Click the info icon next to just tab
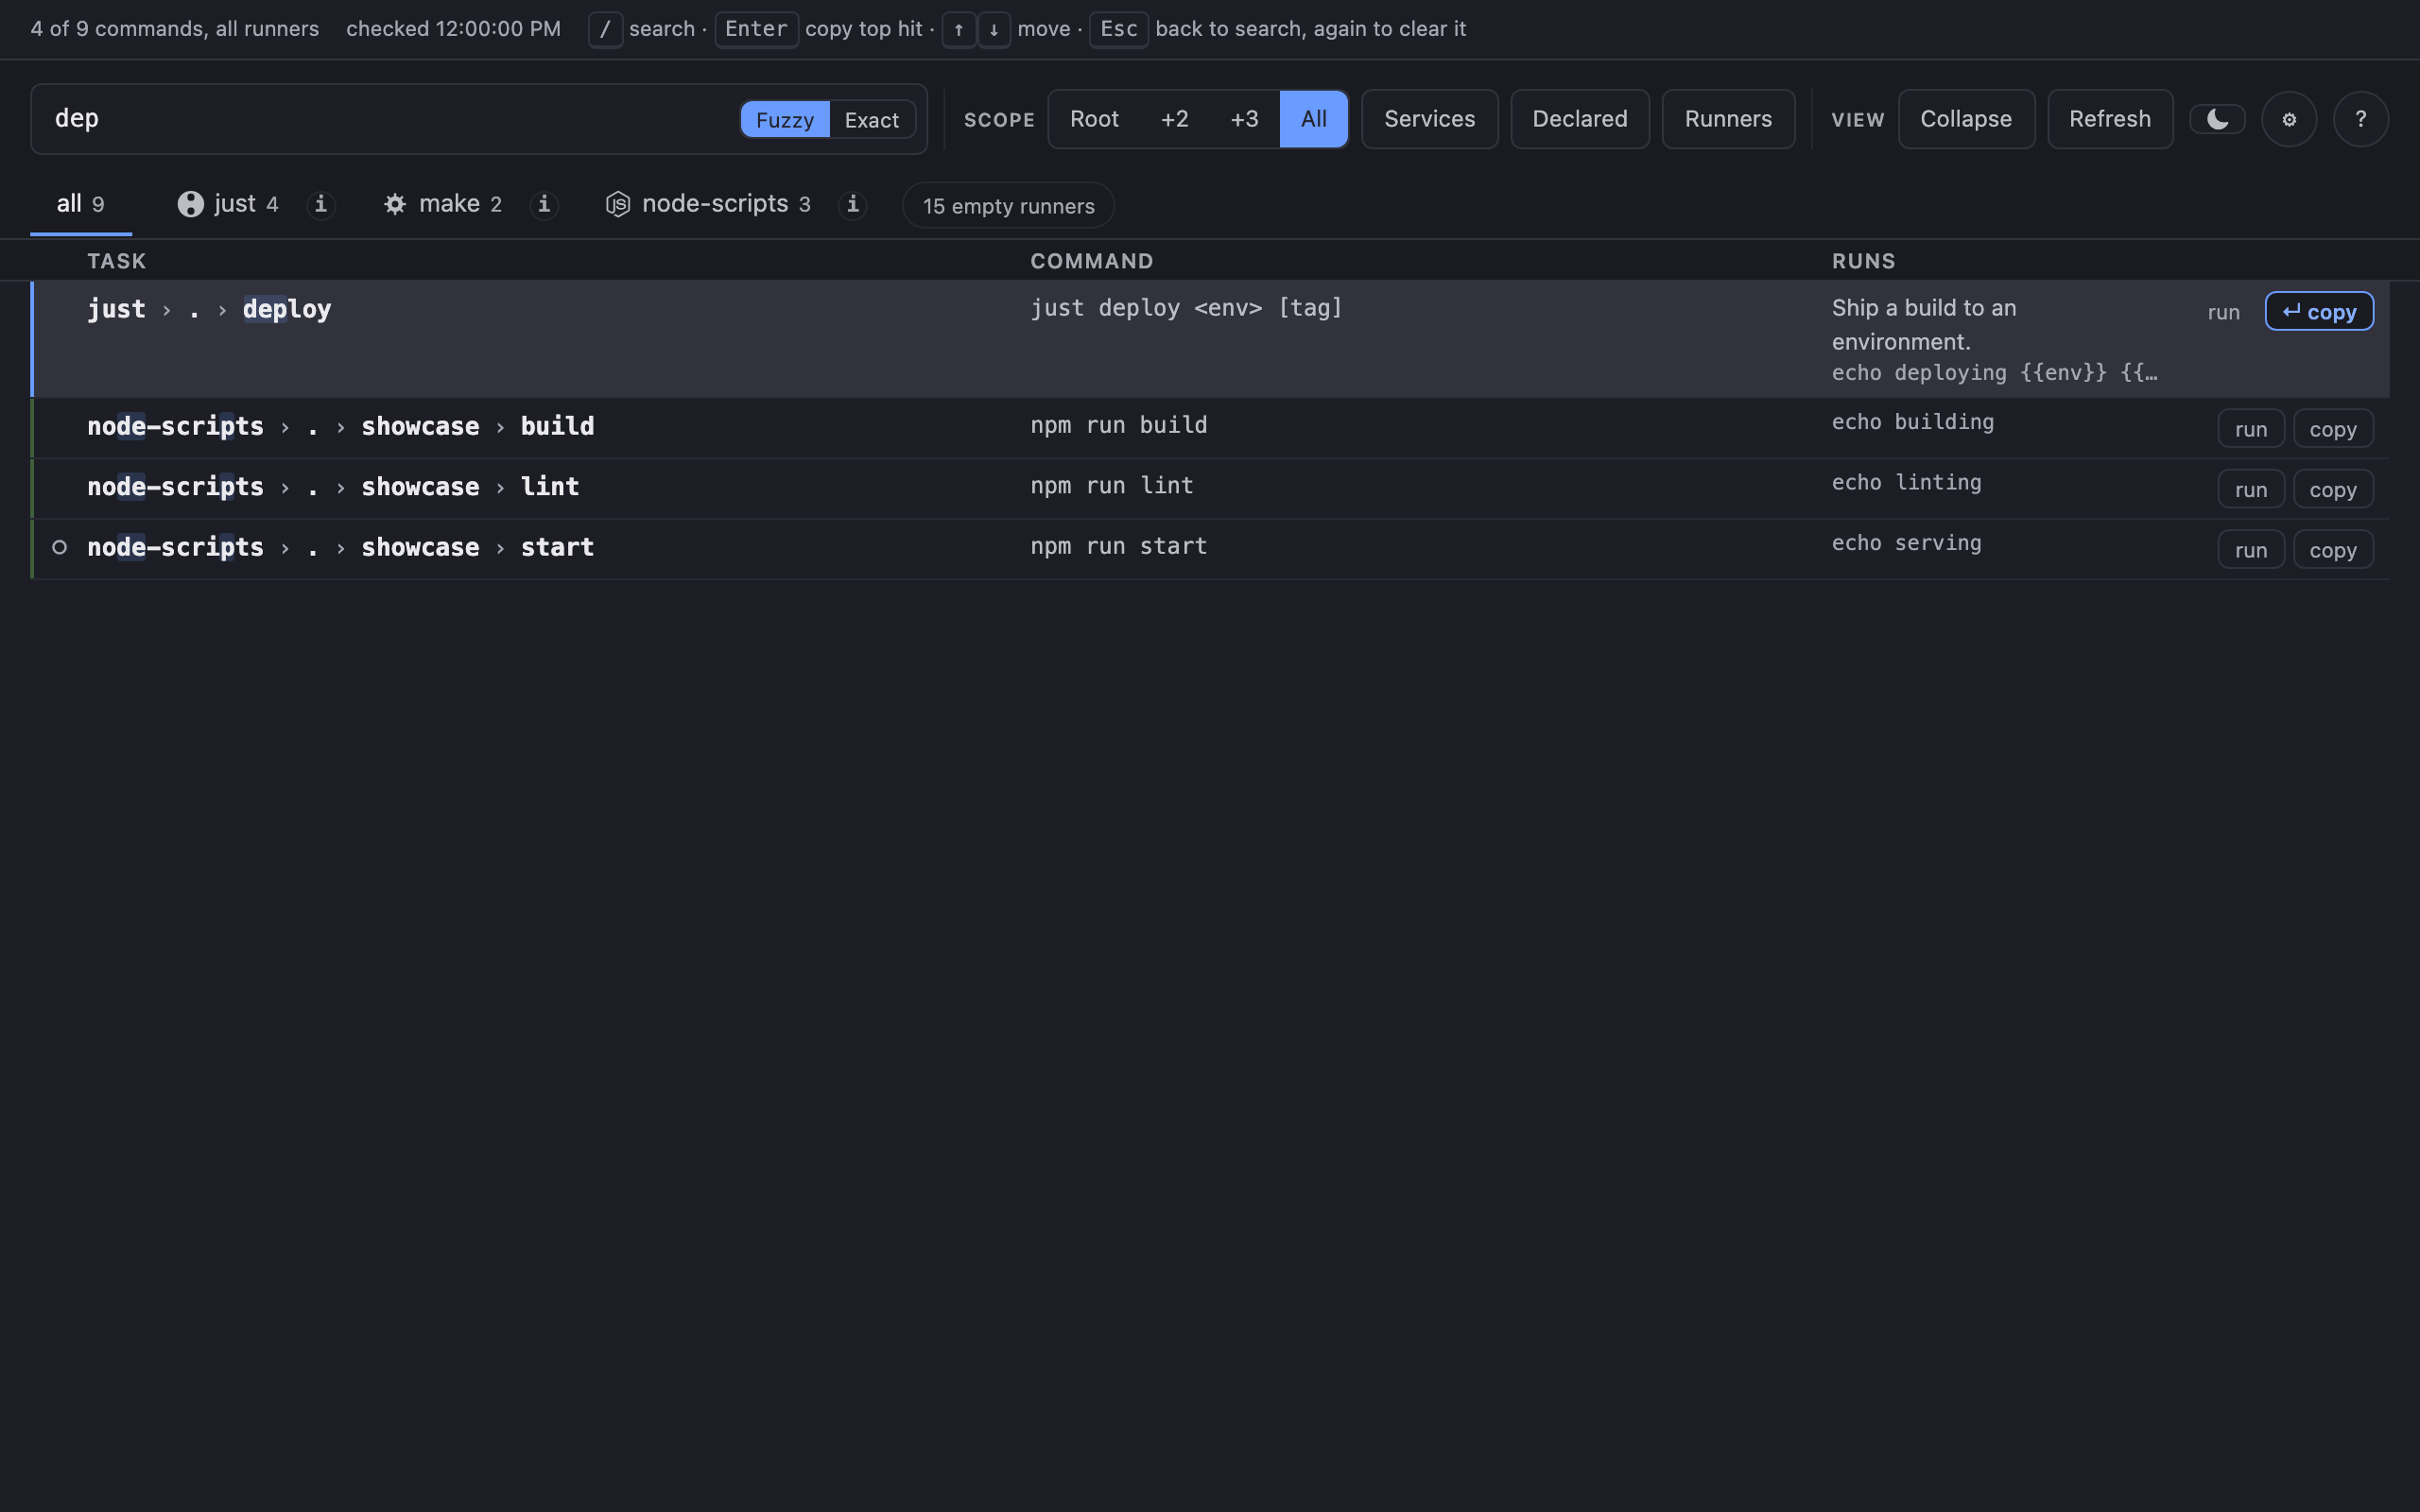The width and height of the screenshot is (2420, 1512). tap(320, 204)
